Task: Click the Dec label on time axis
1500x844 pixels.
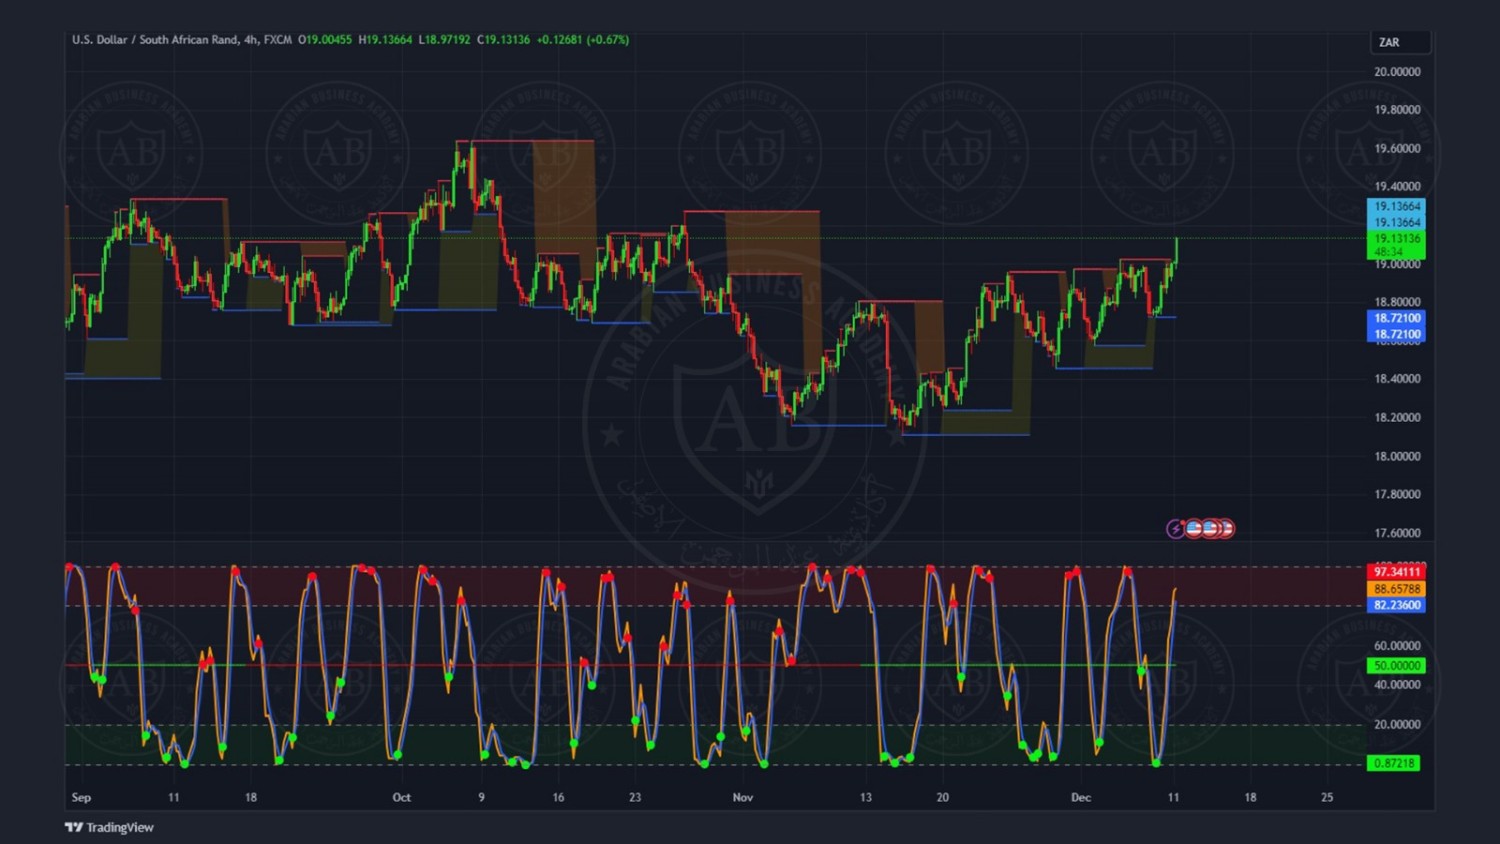Action: 1081,797
